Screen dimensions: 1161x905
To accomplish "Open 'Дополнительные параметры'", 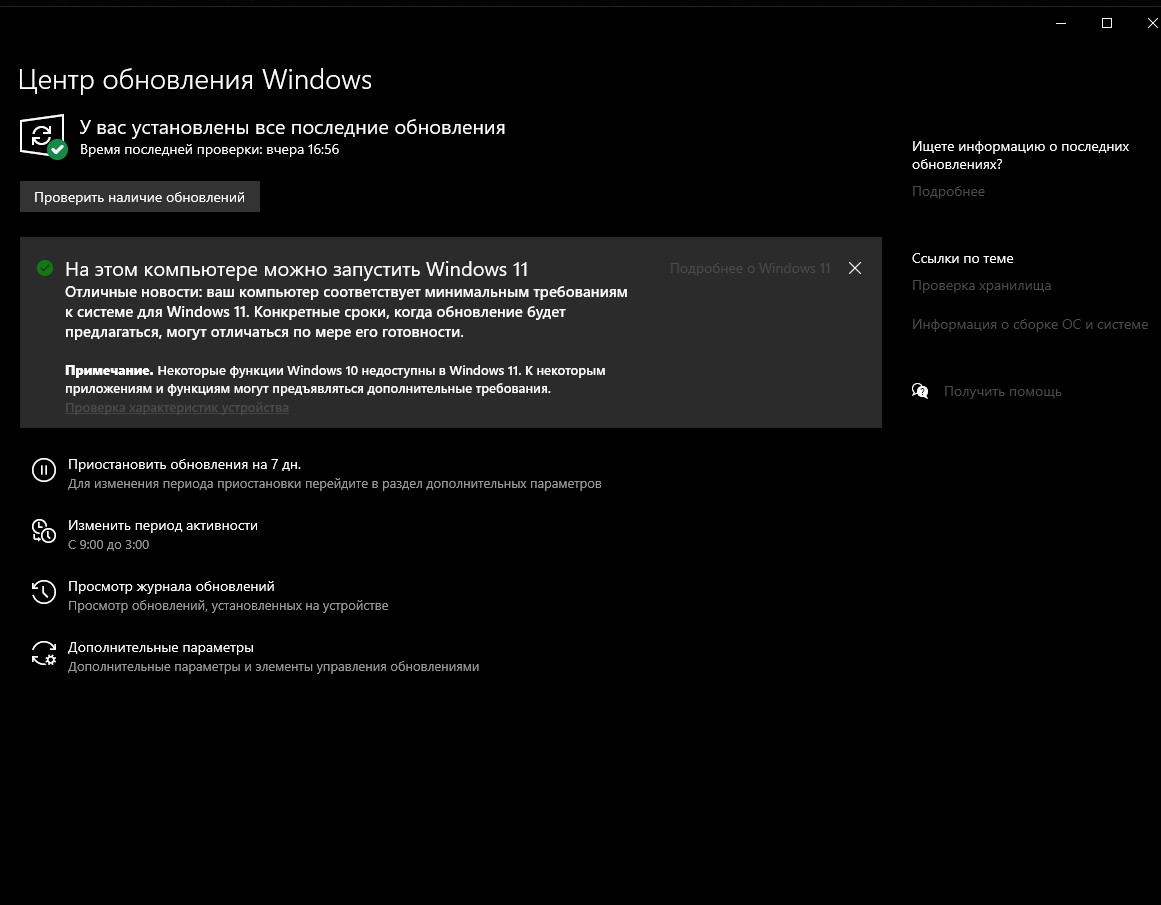I will click(161, 647).
